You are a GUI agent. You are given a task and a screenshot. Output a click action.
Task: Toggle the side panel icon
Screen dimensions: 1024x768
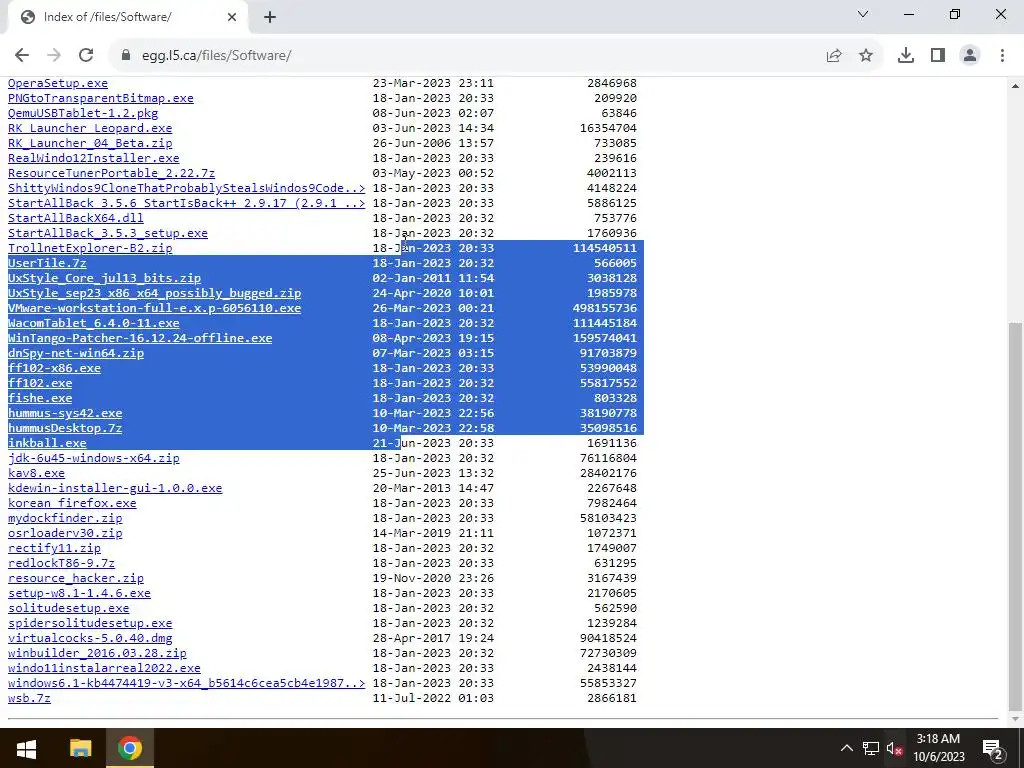pyautogui.click(x=938, y=56)
